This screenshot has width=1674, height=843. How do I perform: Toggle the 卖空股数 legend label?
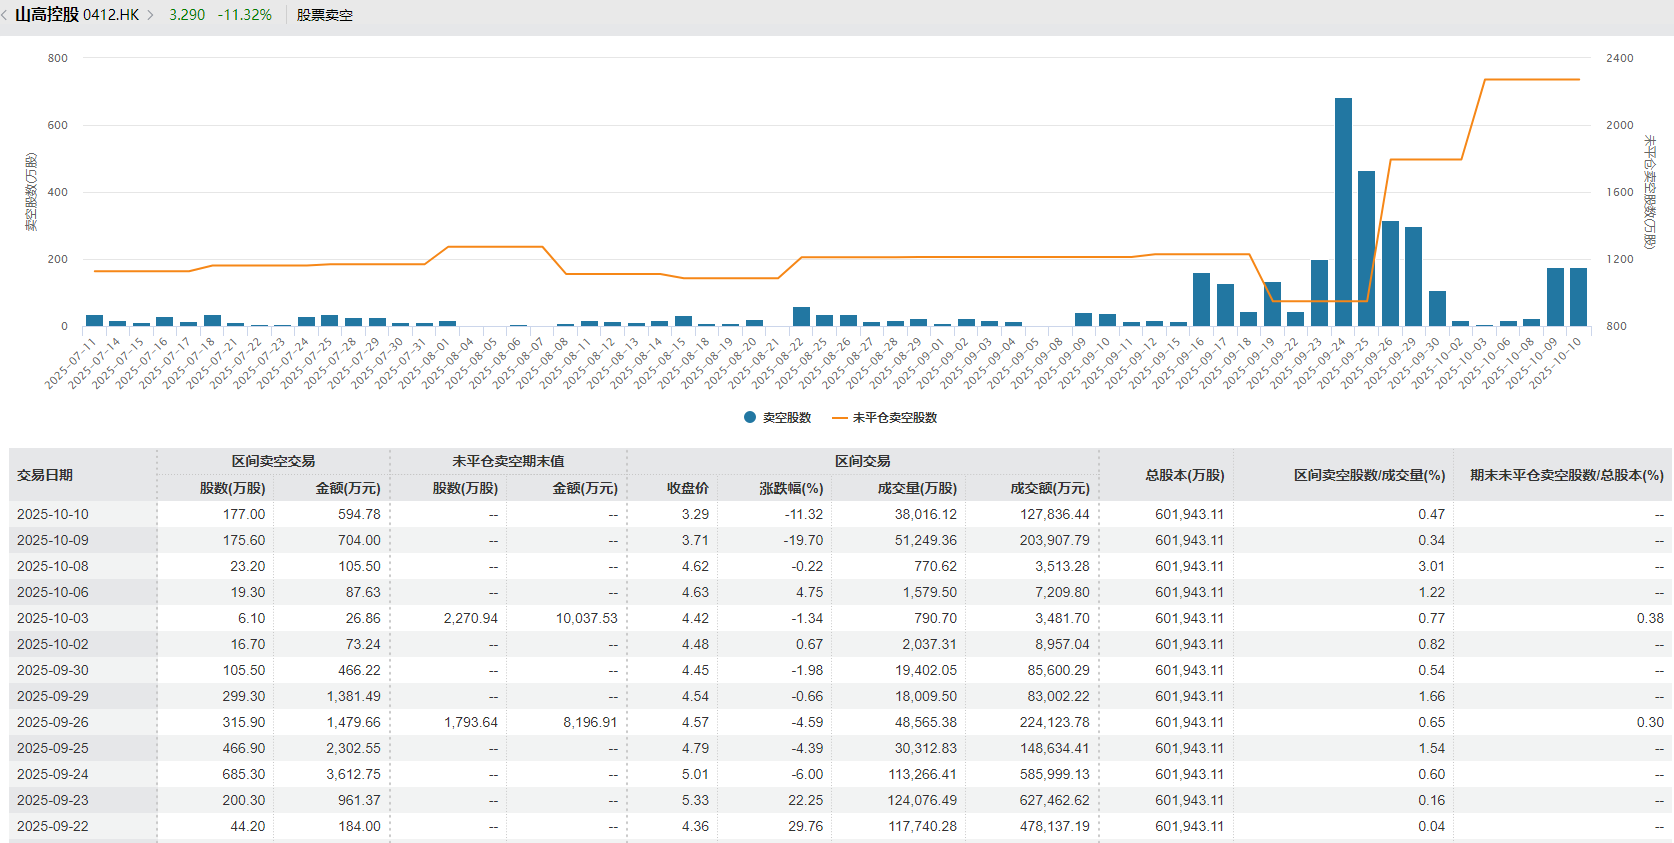point(787,418)
